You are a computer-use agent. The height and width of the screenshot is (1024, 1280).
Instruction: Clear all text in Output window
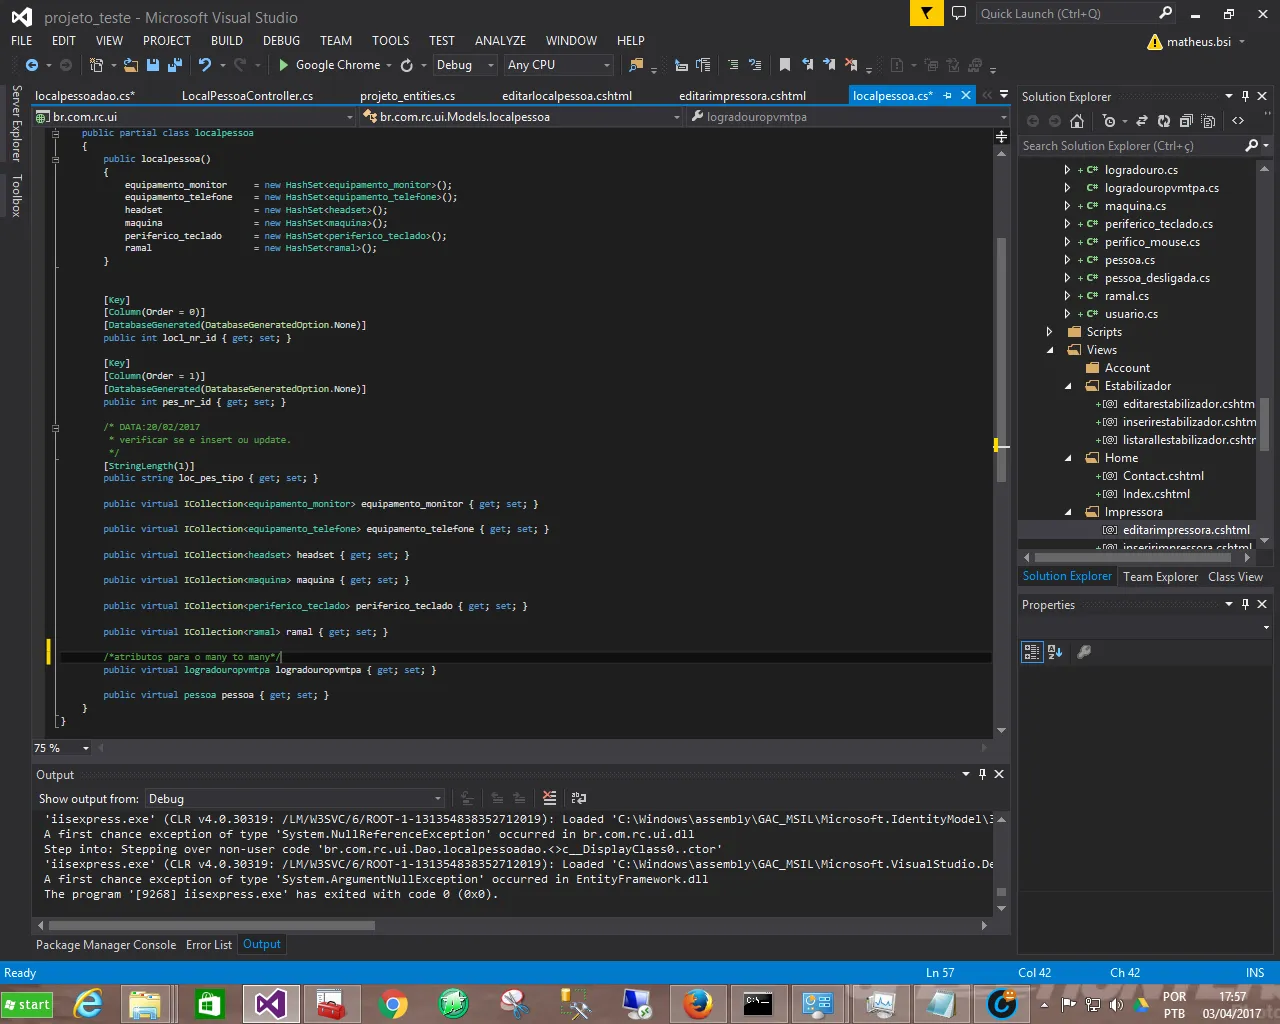[549, 798]
